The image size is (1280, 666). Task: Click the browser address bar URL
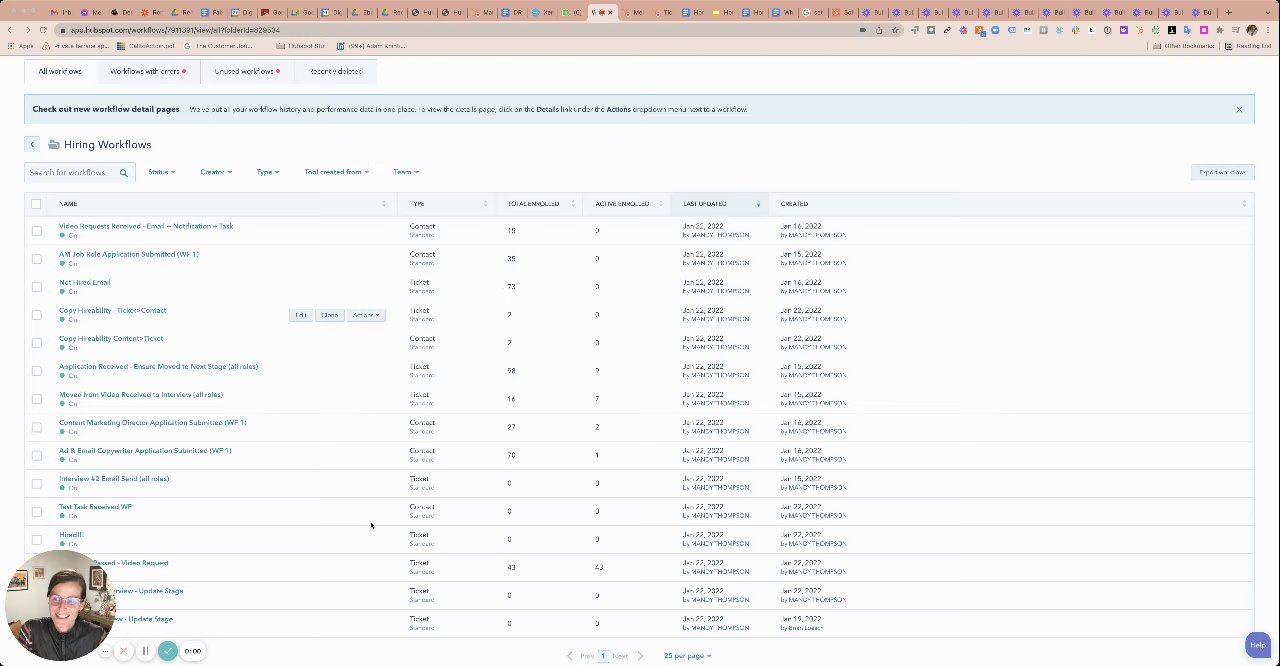point(175,30)
